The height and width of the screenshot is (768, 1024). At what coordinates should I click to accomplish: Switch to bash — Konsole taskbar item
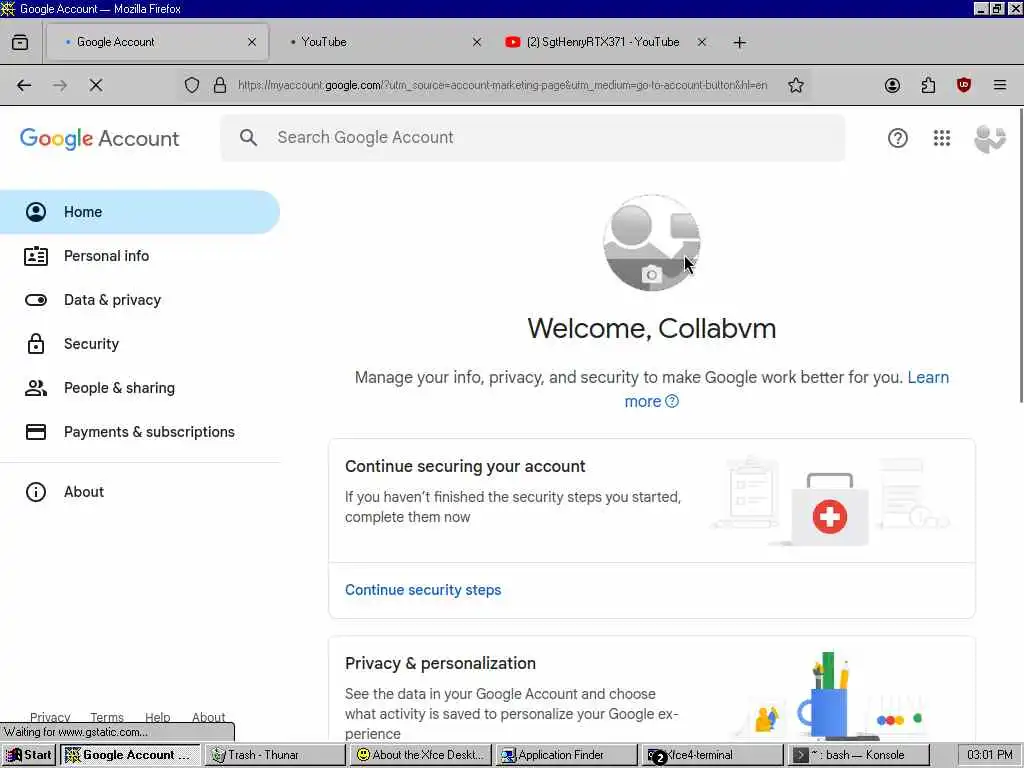[x=859, y=755]
